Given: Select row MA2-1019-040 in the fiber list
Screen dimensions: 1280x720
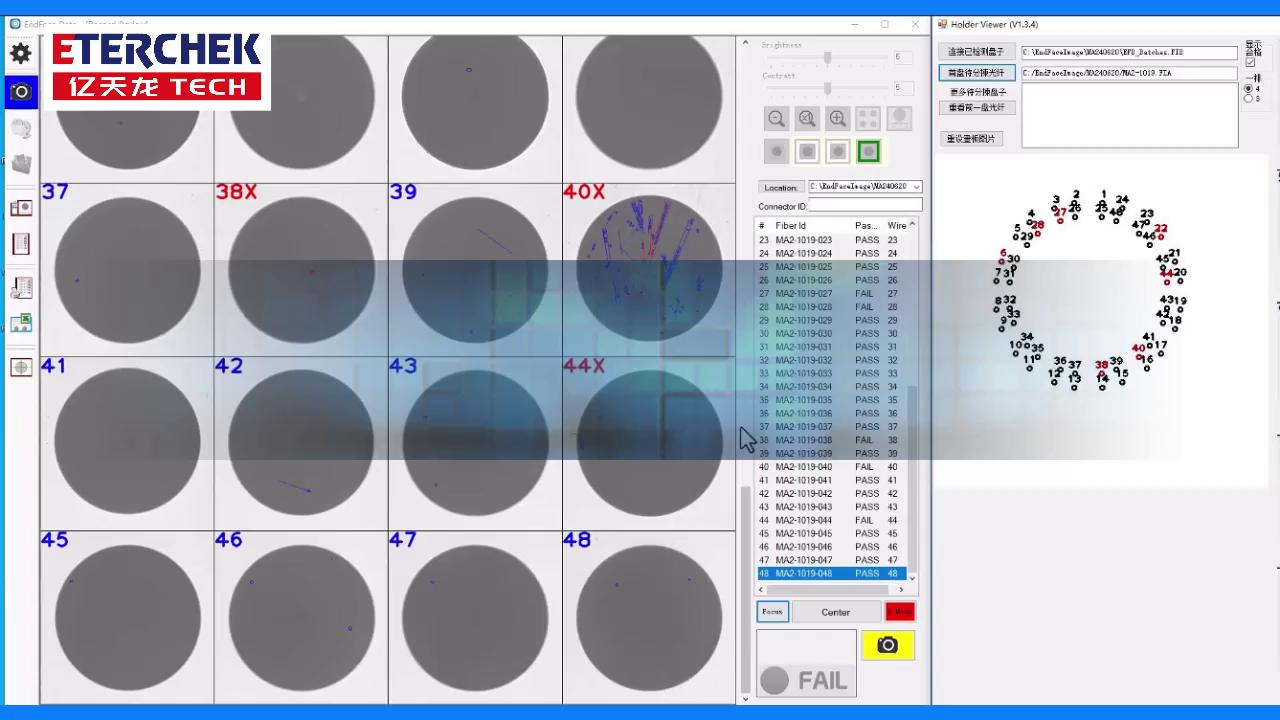Looking at the screenshot, I should click(x=803, y=467).
